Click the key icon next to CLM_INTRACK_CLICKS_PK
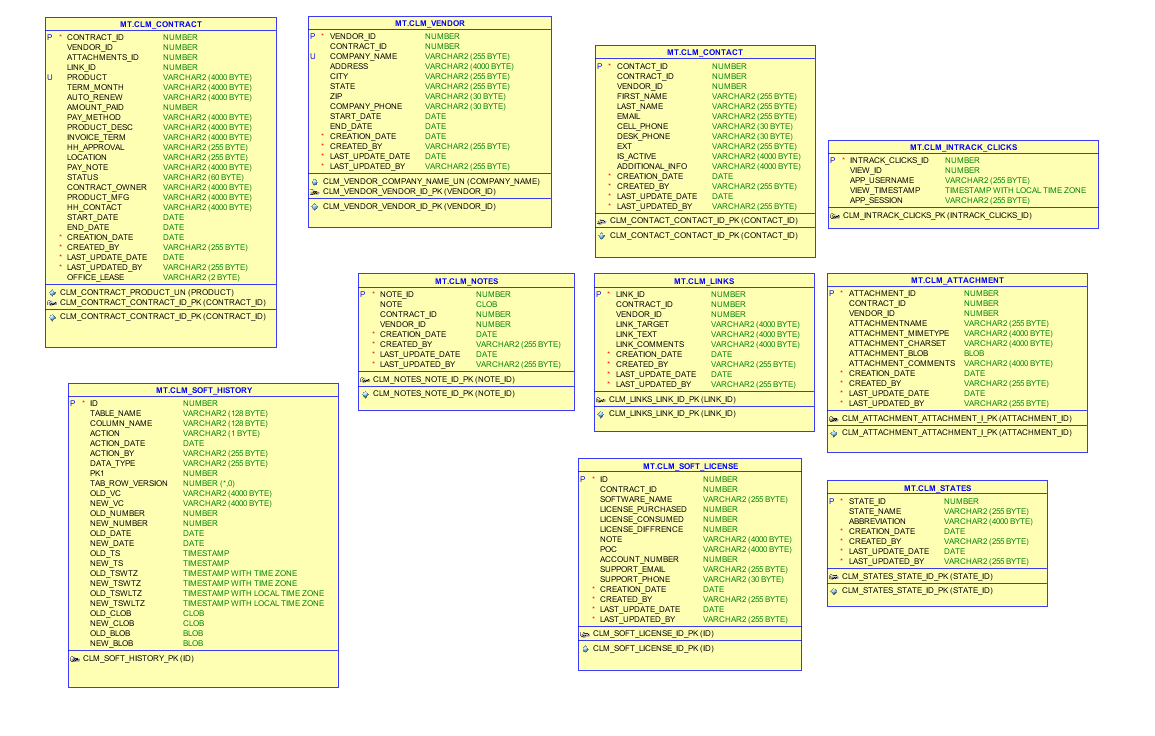 click(x=835, y=216)
